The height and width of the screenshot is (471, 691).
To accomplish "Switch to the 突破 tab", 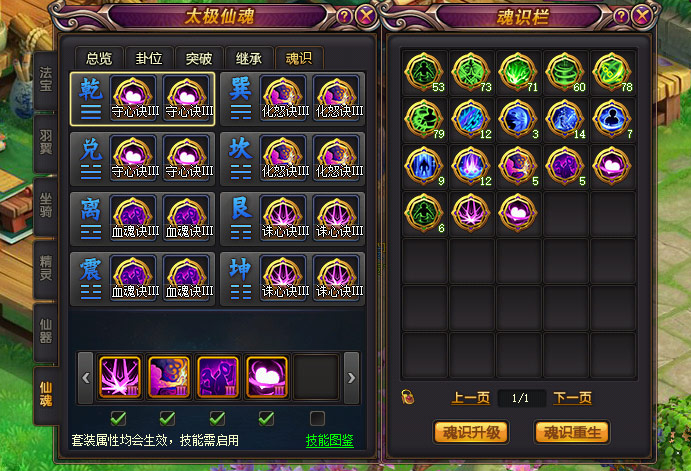I will tap(199, 58).
